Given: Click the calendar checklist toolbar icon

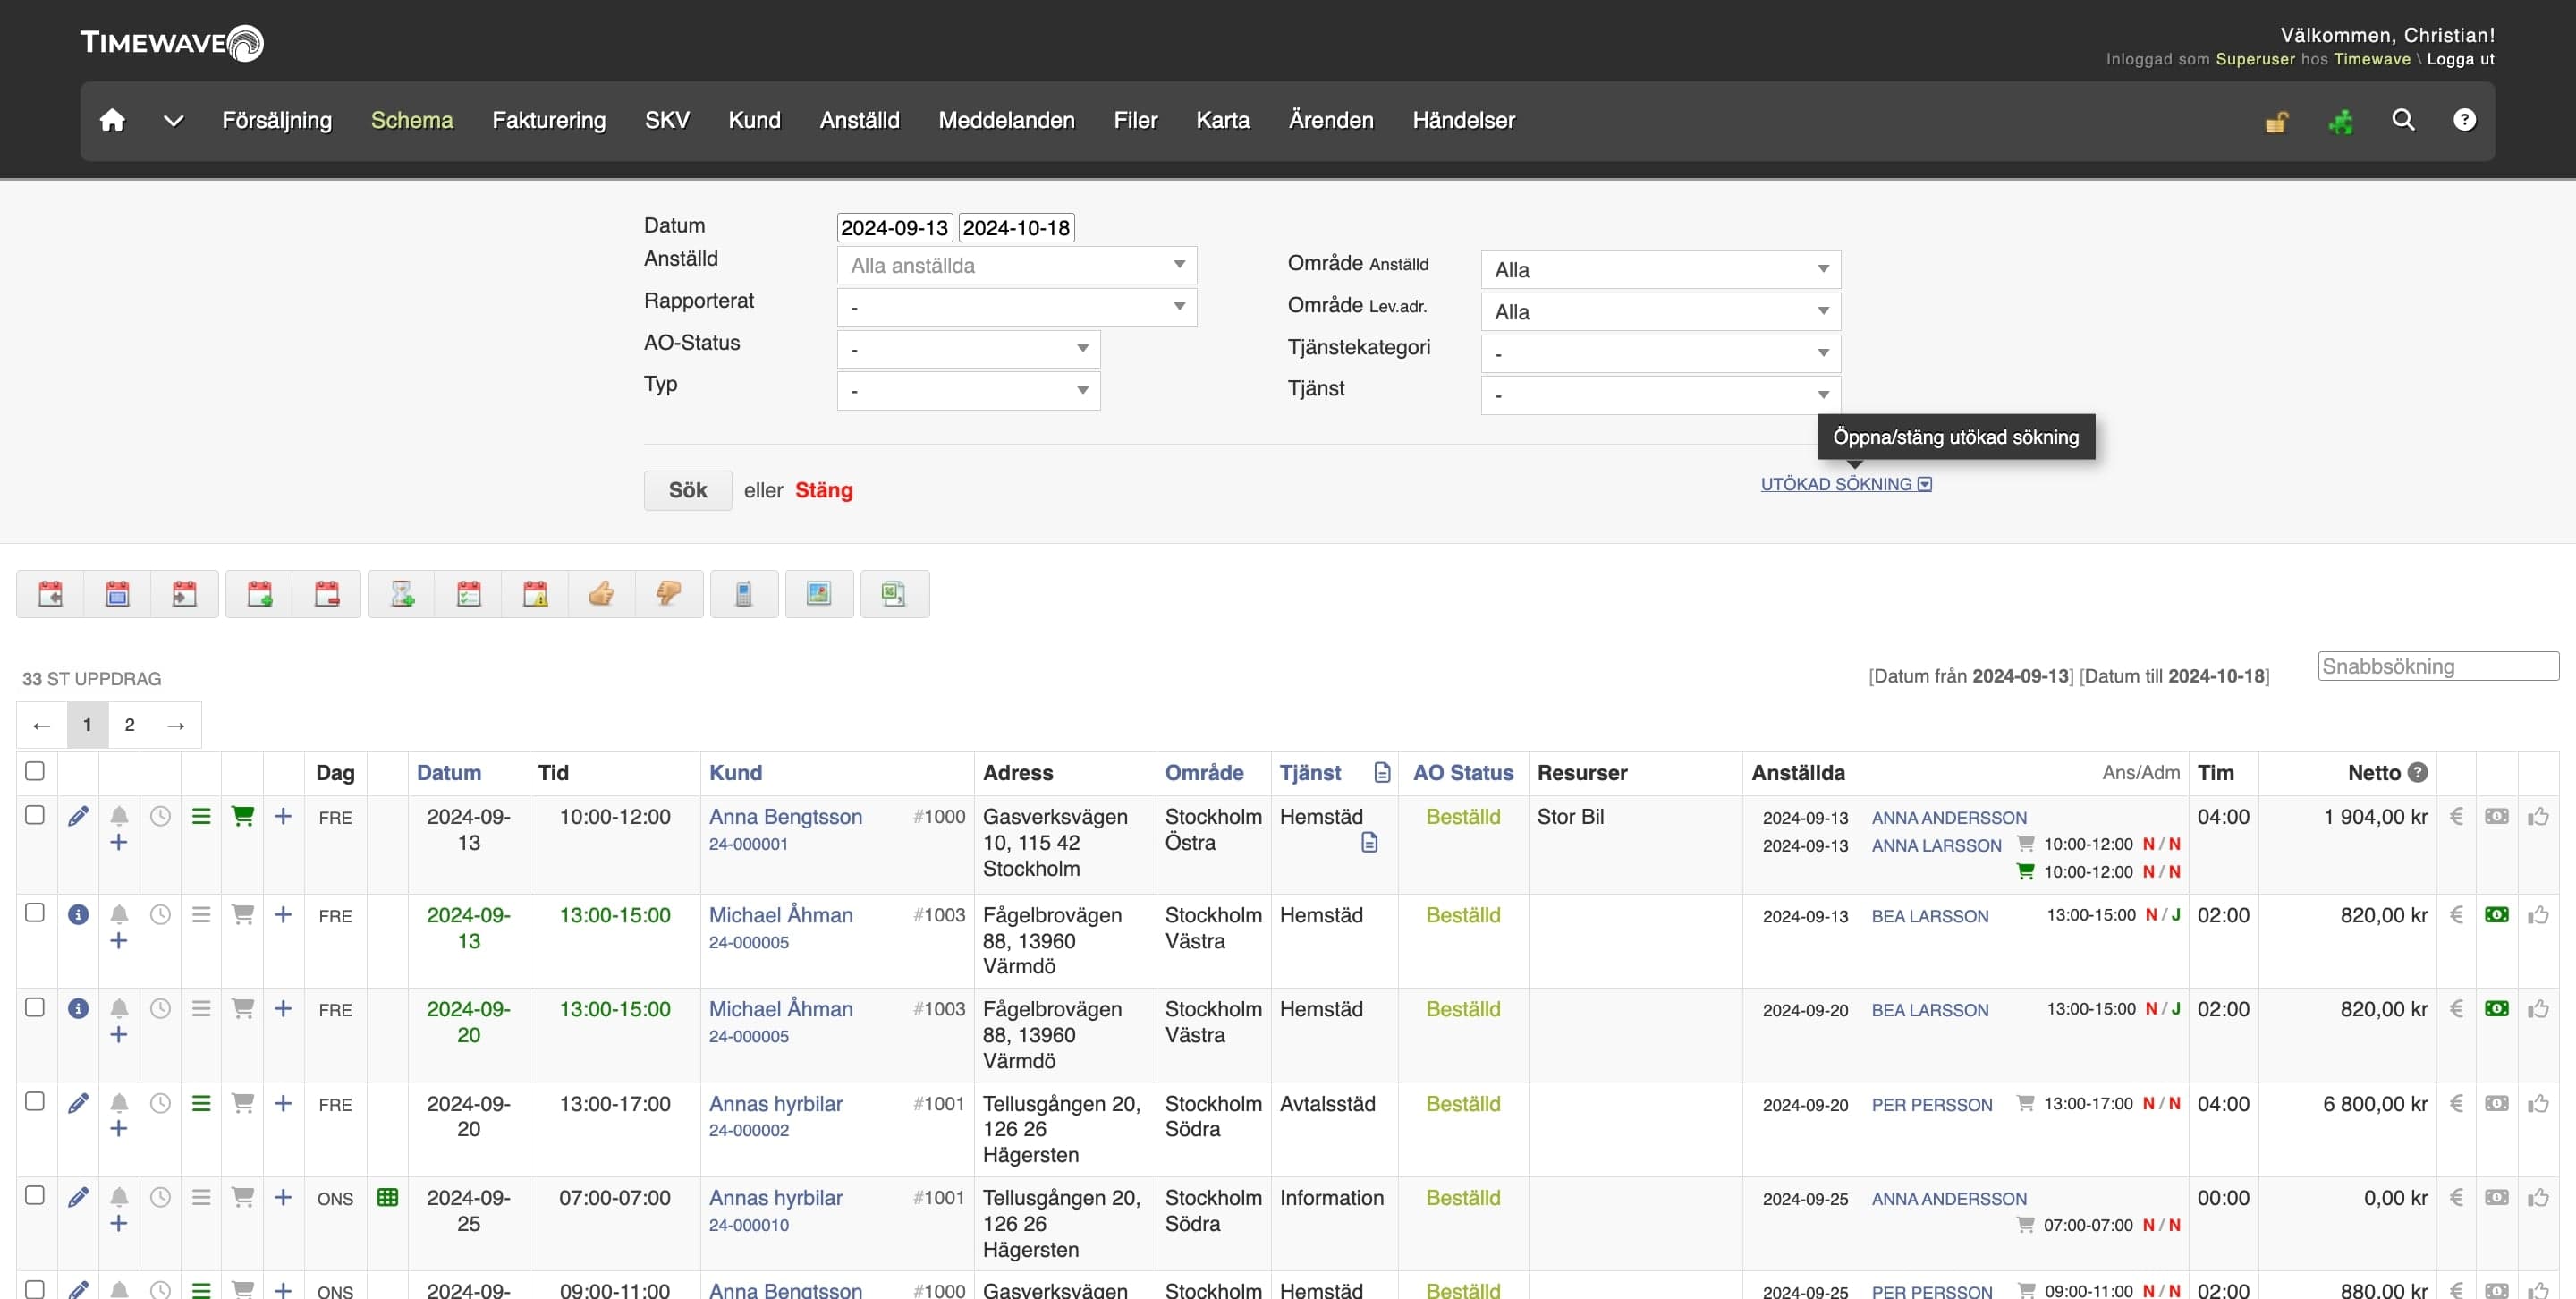Looking at the screenshot, I should tap(469, 594).
